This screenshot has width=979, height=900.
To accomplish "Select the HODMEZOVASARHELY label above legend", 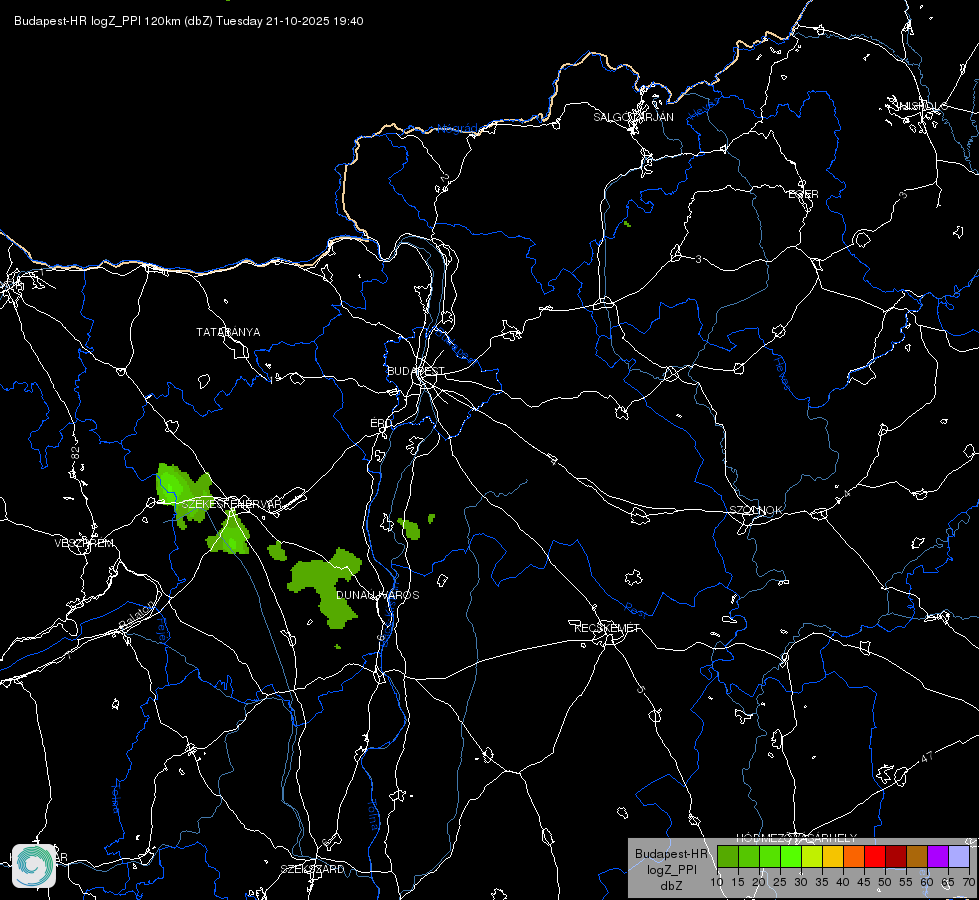I will coord(797,838).
